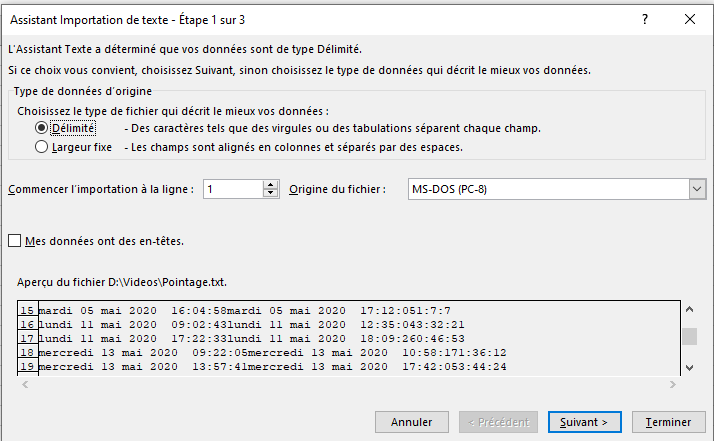714x441 pixels.
Task: Choose the Largeur fixe radio option
Action: pos(41,147)
